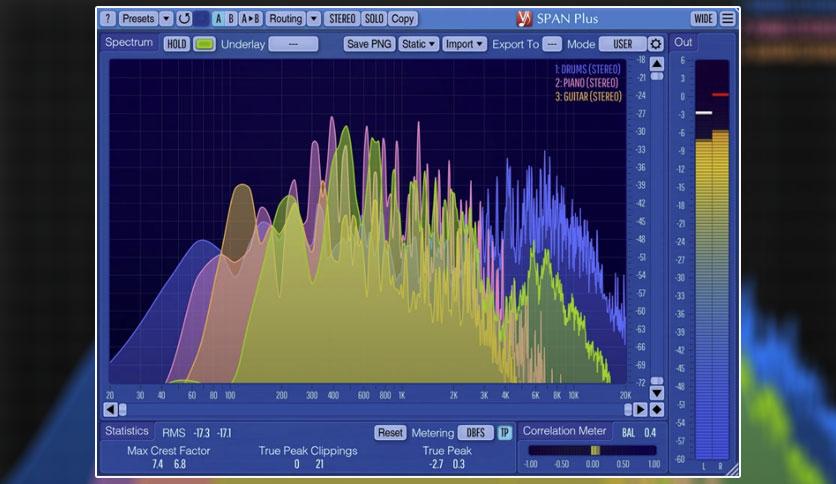Select the Out meter tab

point(683,42)
